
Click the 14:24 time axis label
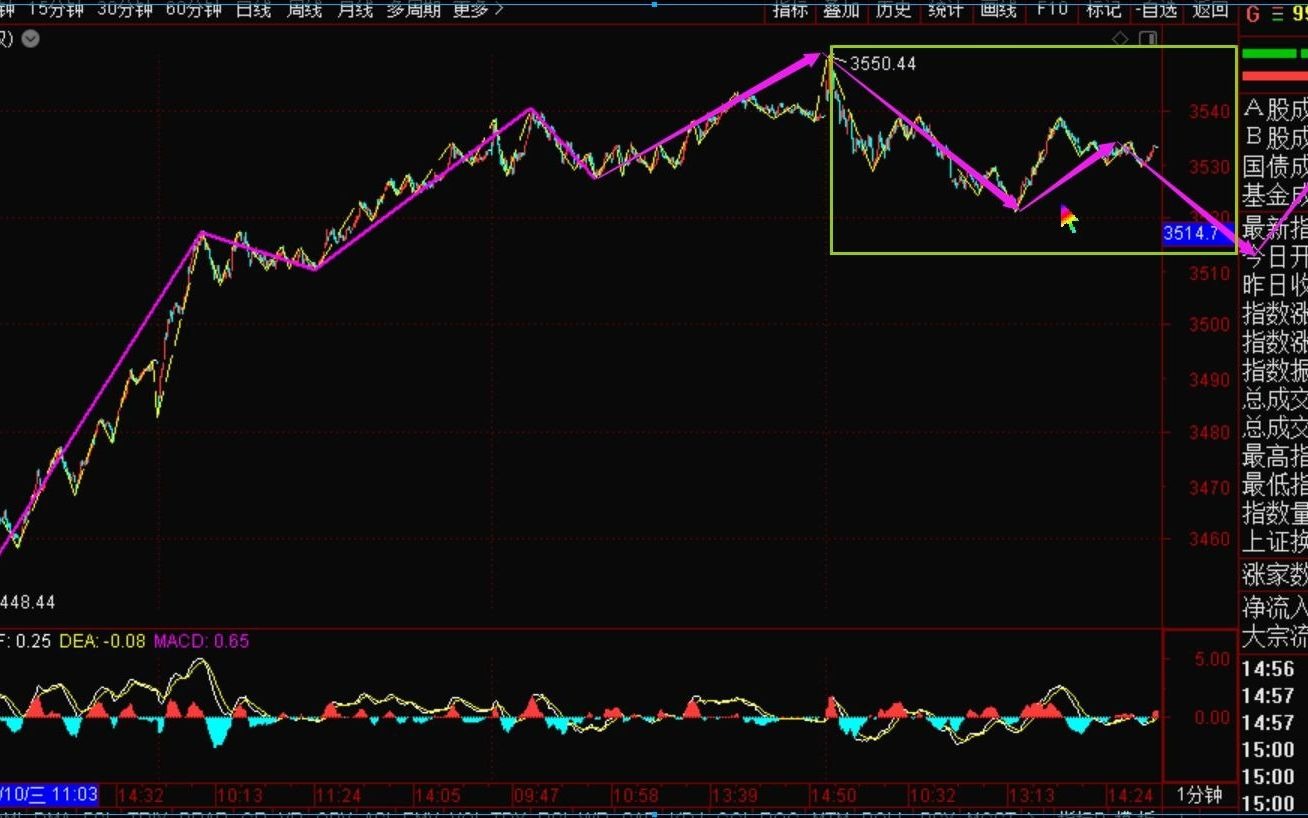point(1130,796)
